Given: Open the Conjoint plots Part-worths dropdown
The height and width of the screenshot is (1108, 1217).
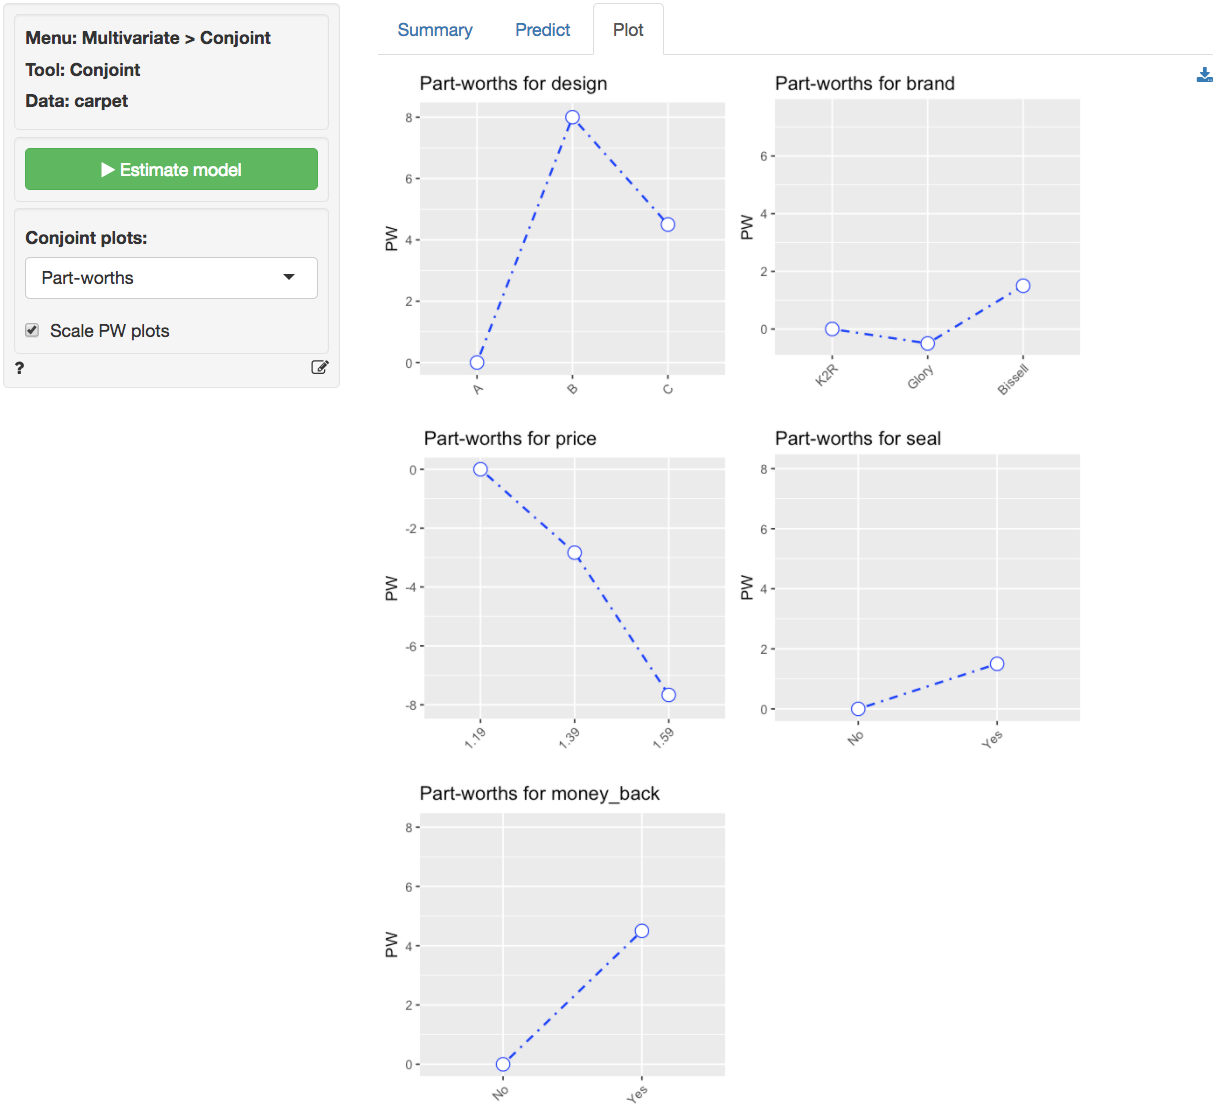Looking at the screenshot, I should pyautogui.click(x=171, y=278).
